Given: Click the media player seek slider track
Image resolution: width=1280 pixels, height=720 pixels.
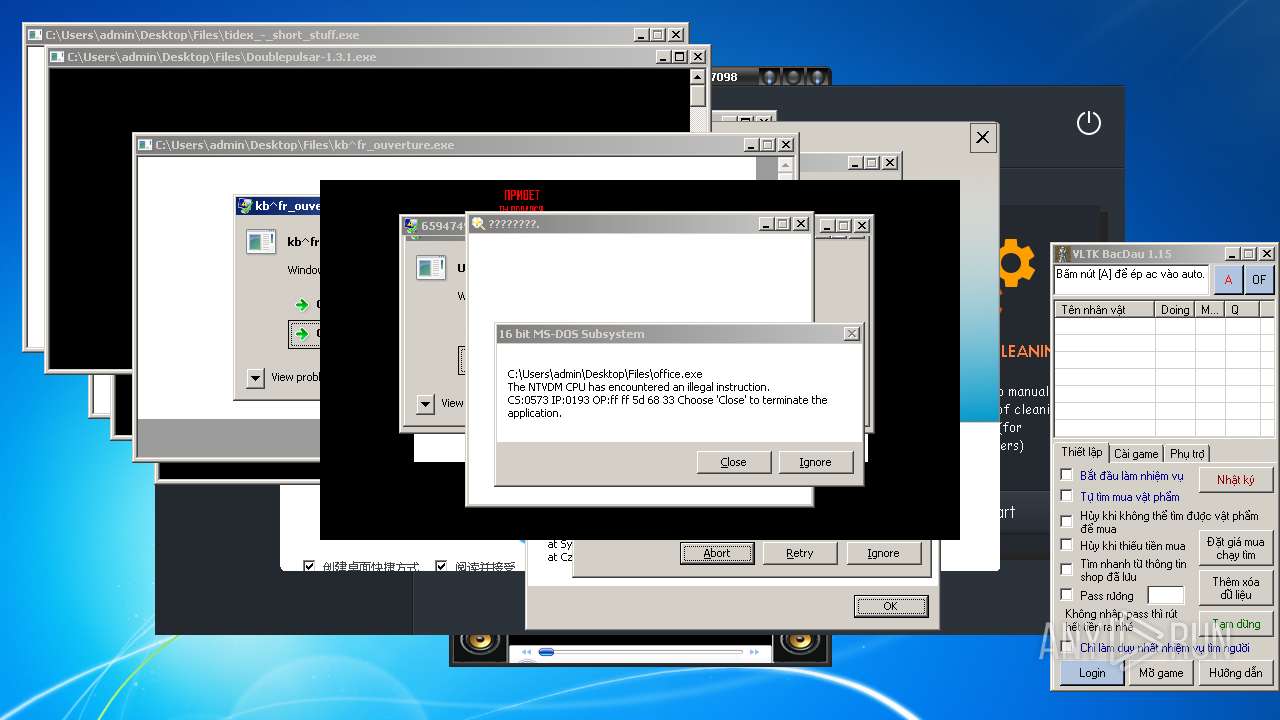Looking at the screenshot, I should [640, 652].
